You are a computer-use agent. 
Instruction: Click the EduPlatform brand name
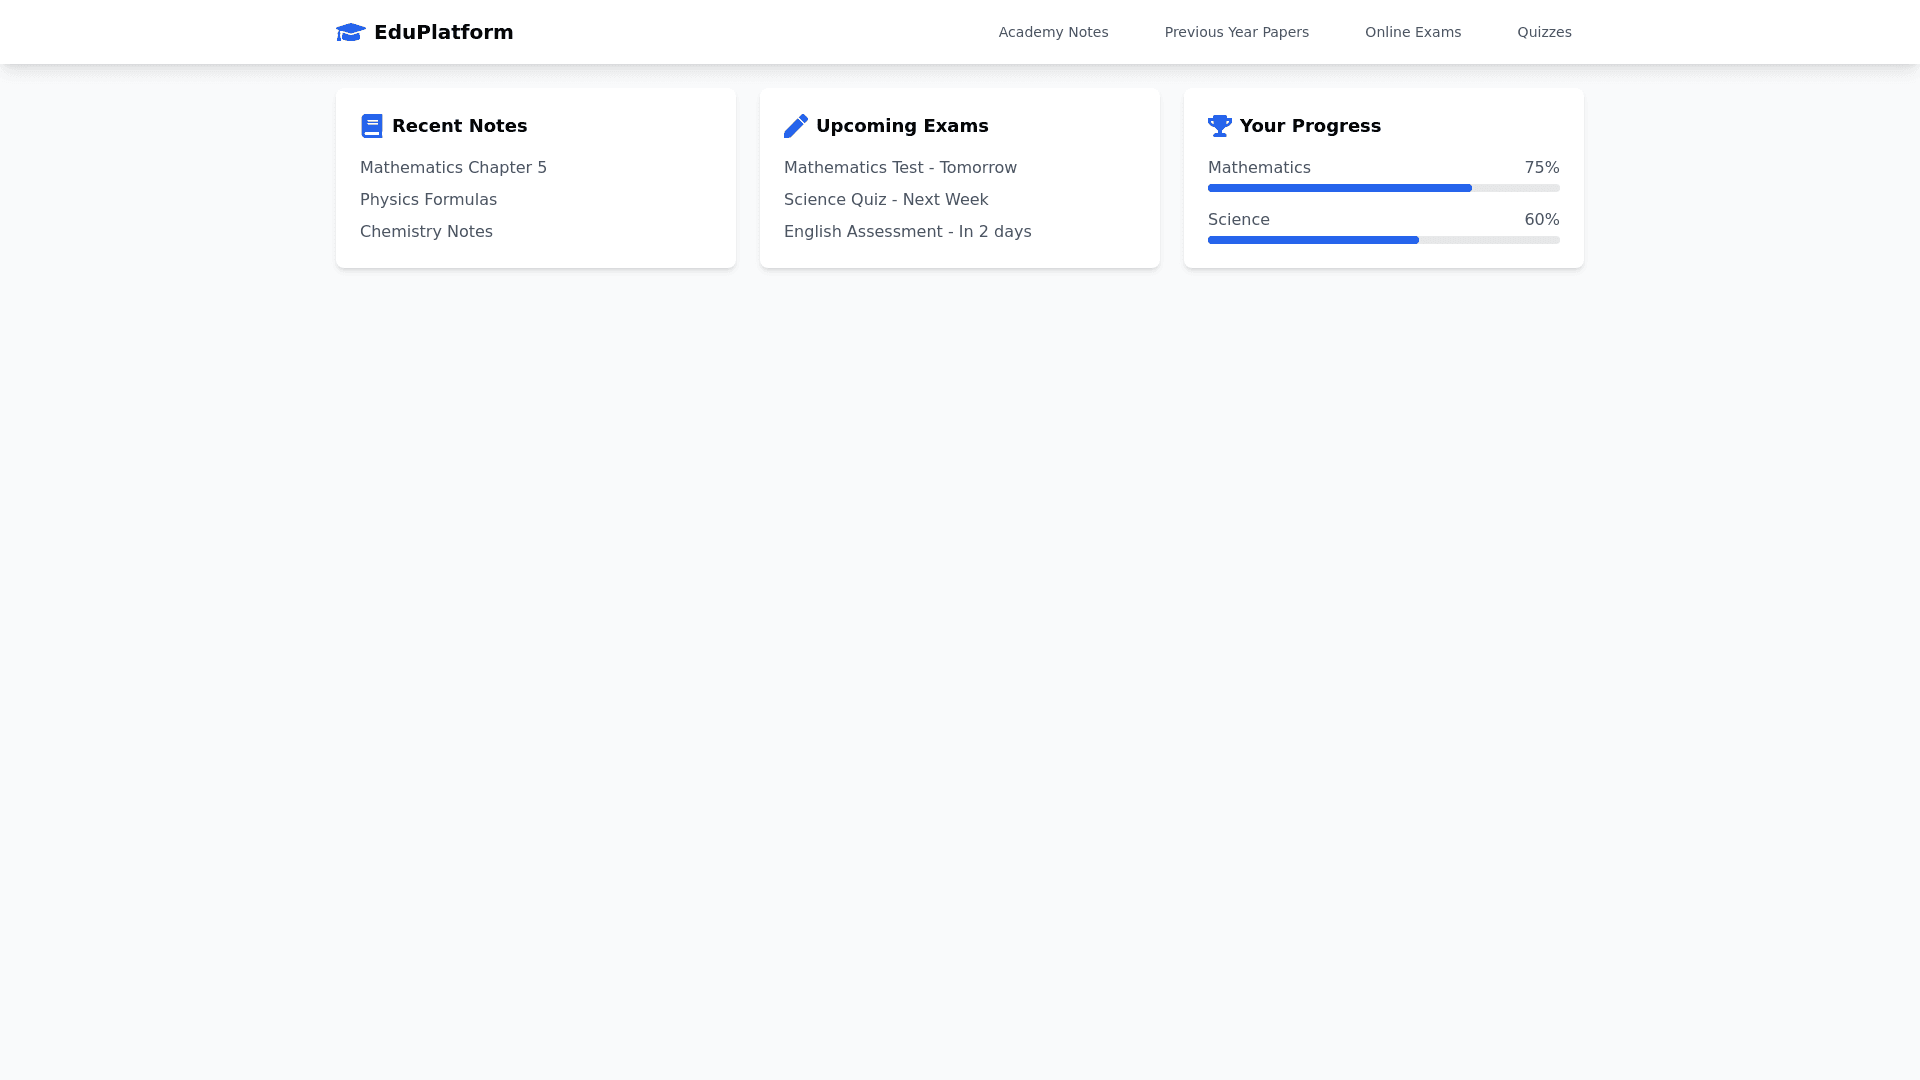[443, 32]
